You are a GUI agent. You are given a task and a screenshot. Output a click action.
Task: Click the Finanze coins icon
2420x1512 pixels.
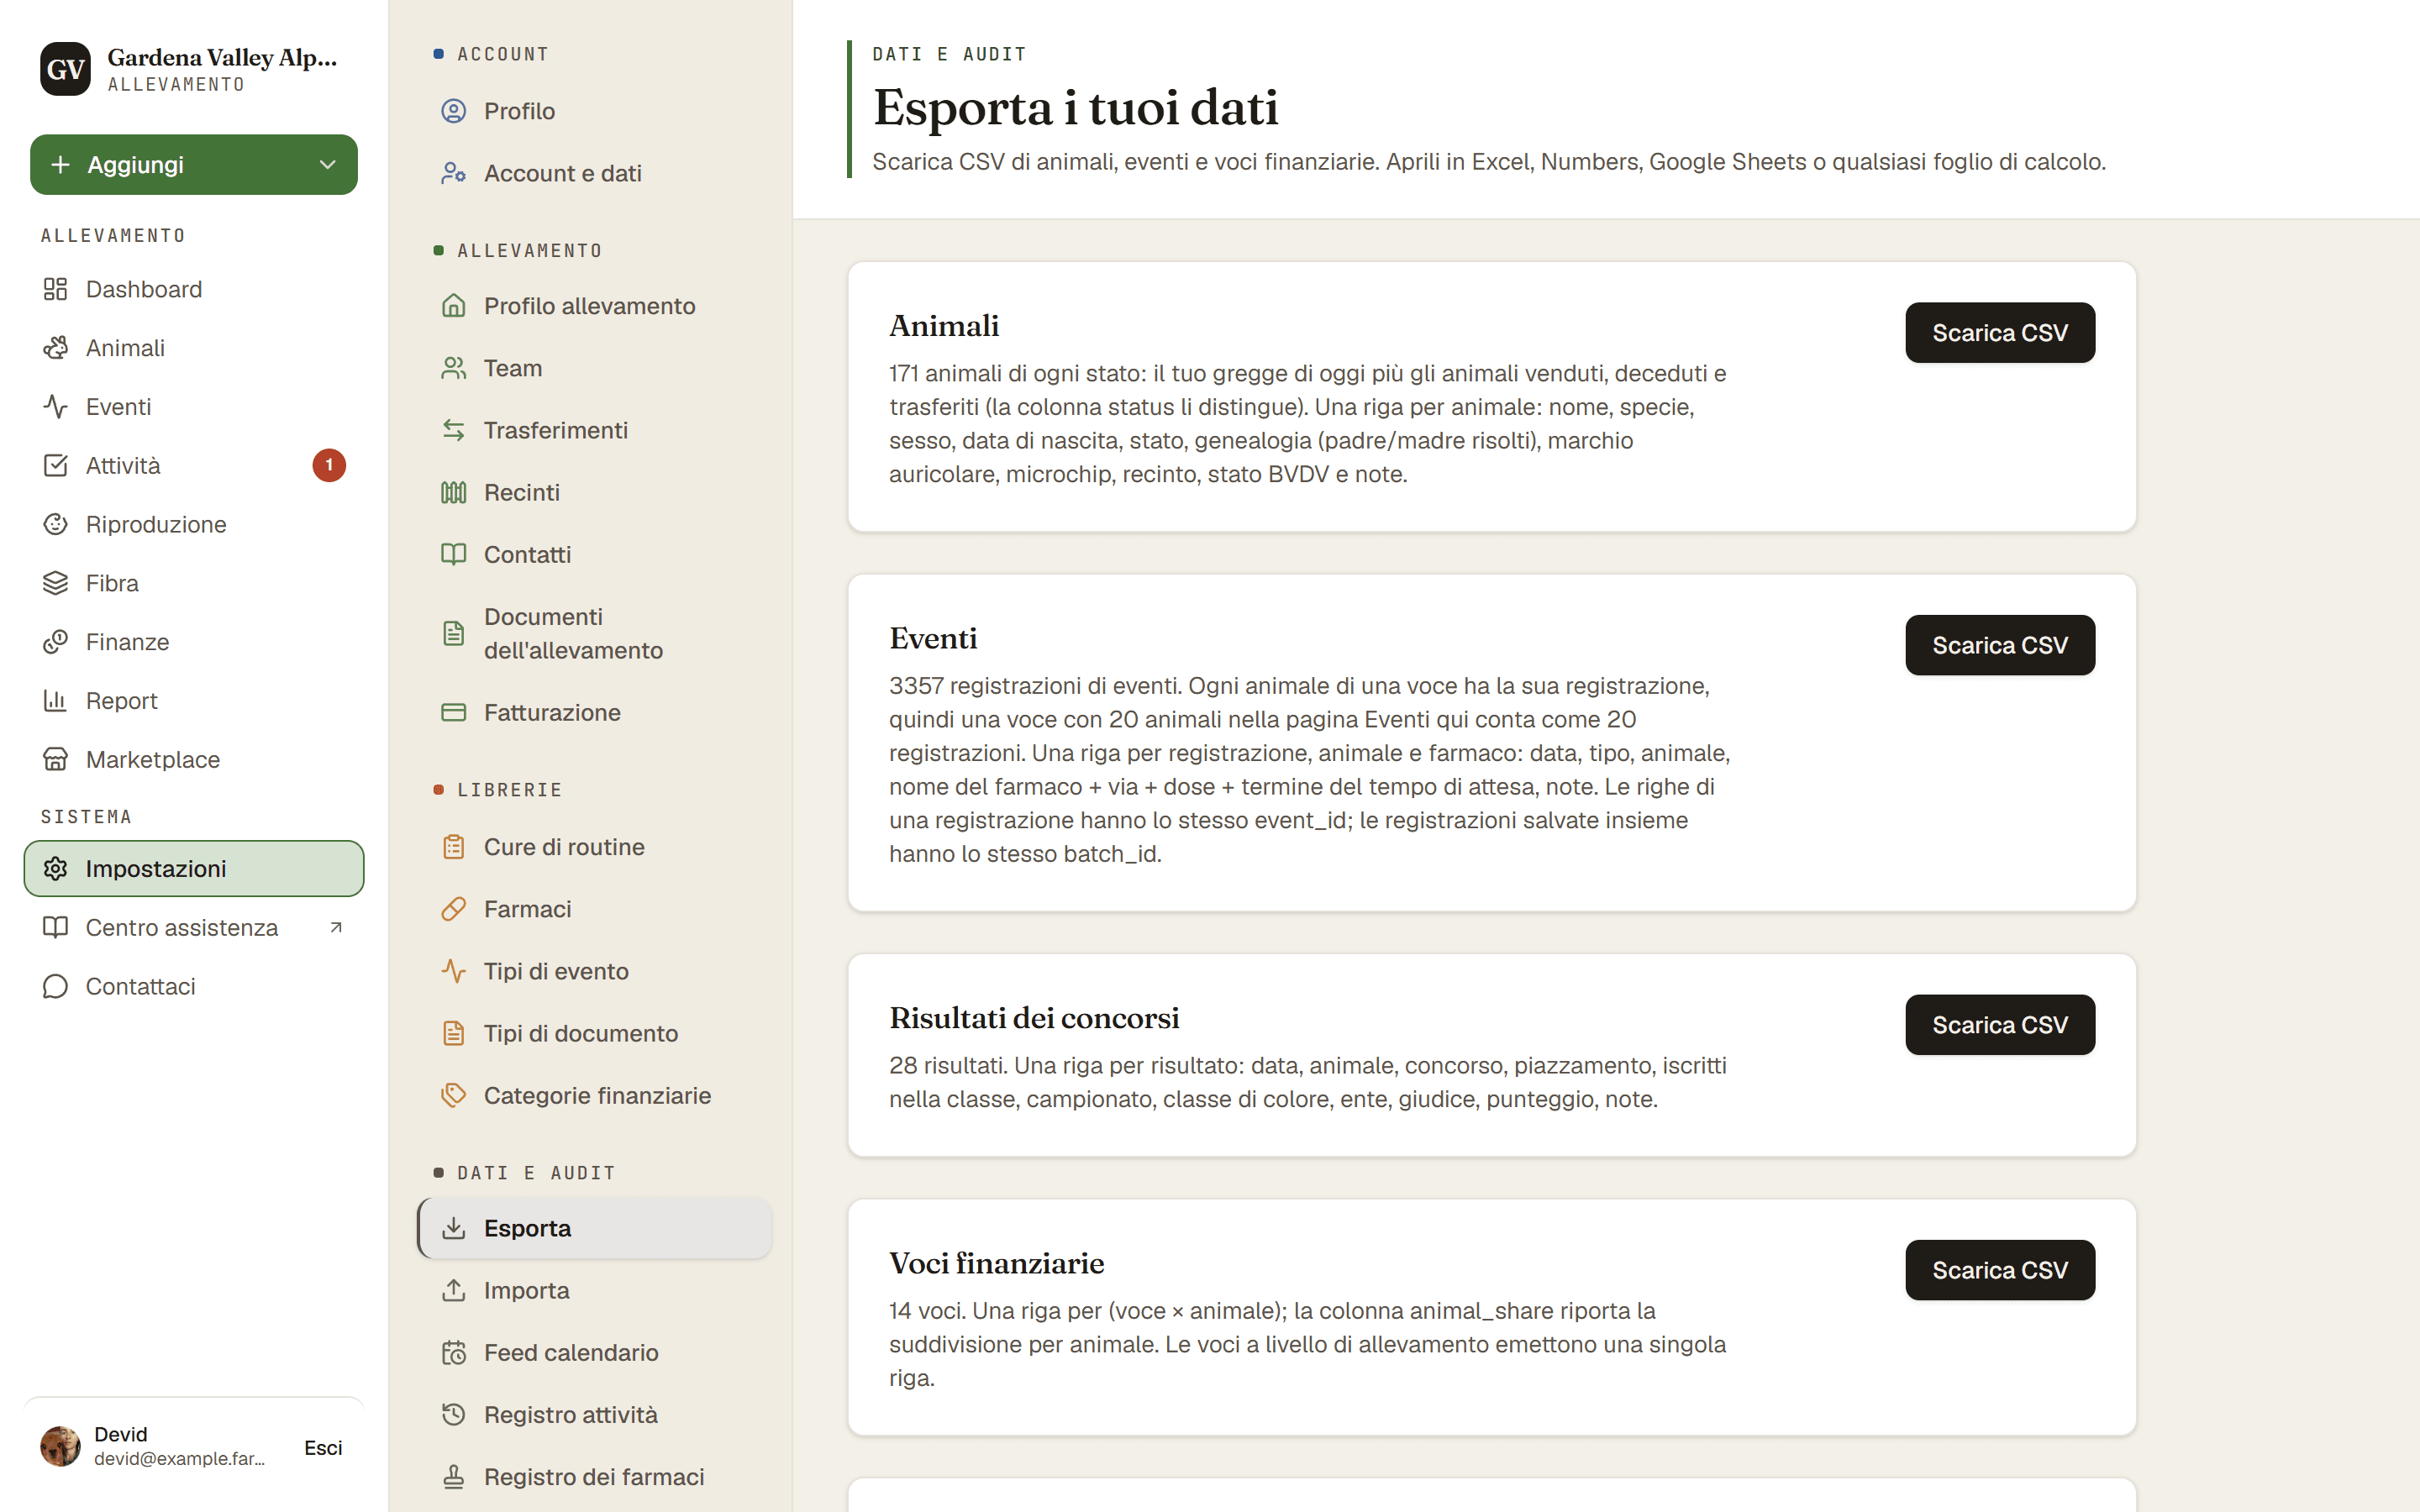coord(55,642)
